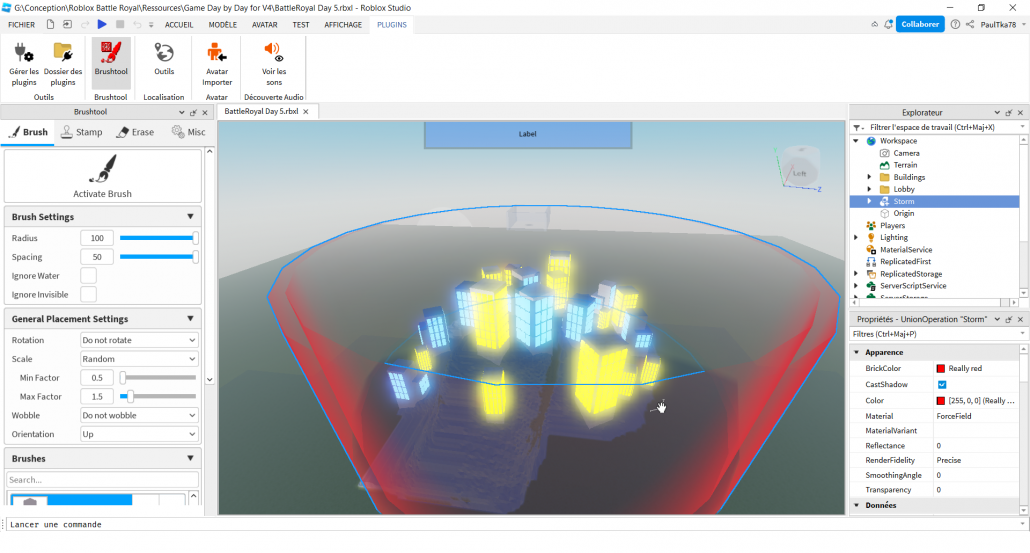Click the Brushes Search field
This screenshot has height=553, width=1030.
102,479
